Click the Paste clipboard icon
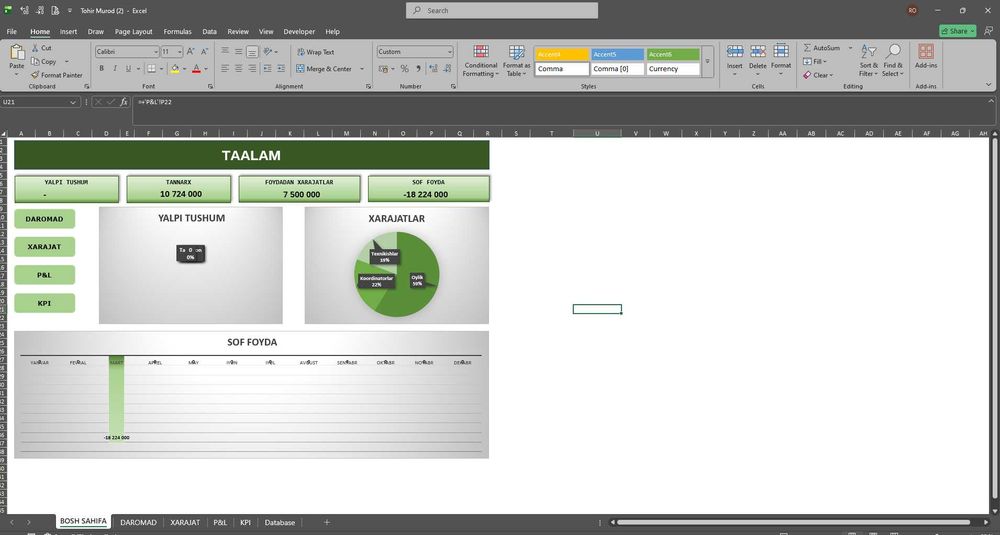This screenshot has height=535, width=1000. point(17,53)
